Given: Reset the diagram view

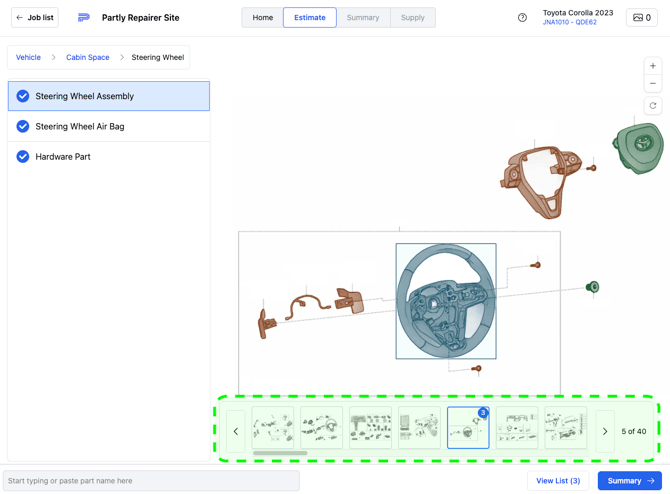Looking at the screenshot, I should pyautogui.click(x=652, y=106).
